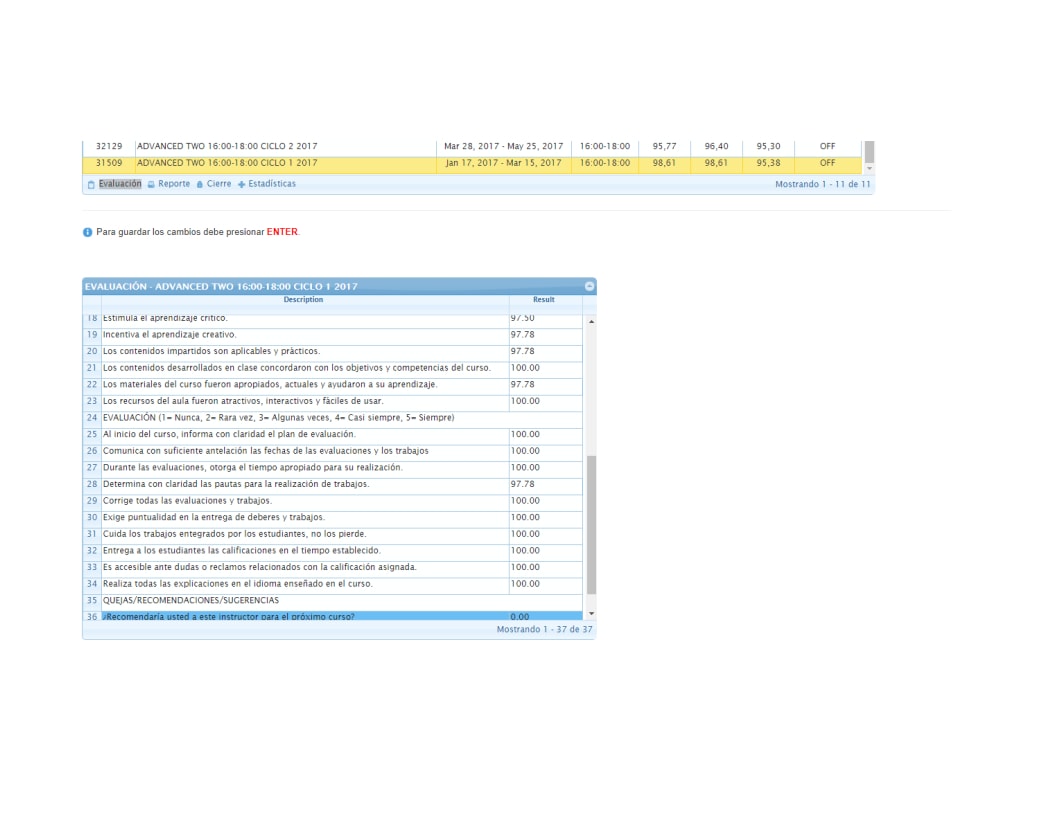Select row 33 Es accesible ante dudas

[x=332, y=567]
